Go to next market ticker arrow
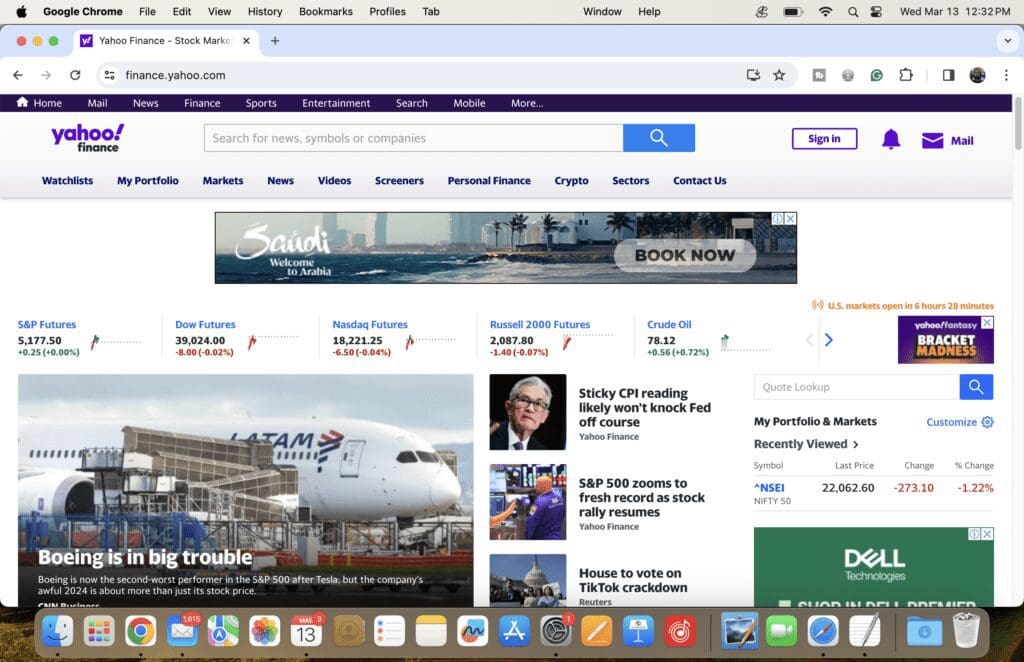Image resolution: width=1024 pixels, height=662 pixels. 829,339
